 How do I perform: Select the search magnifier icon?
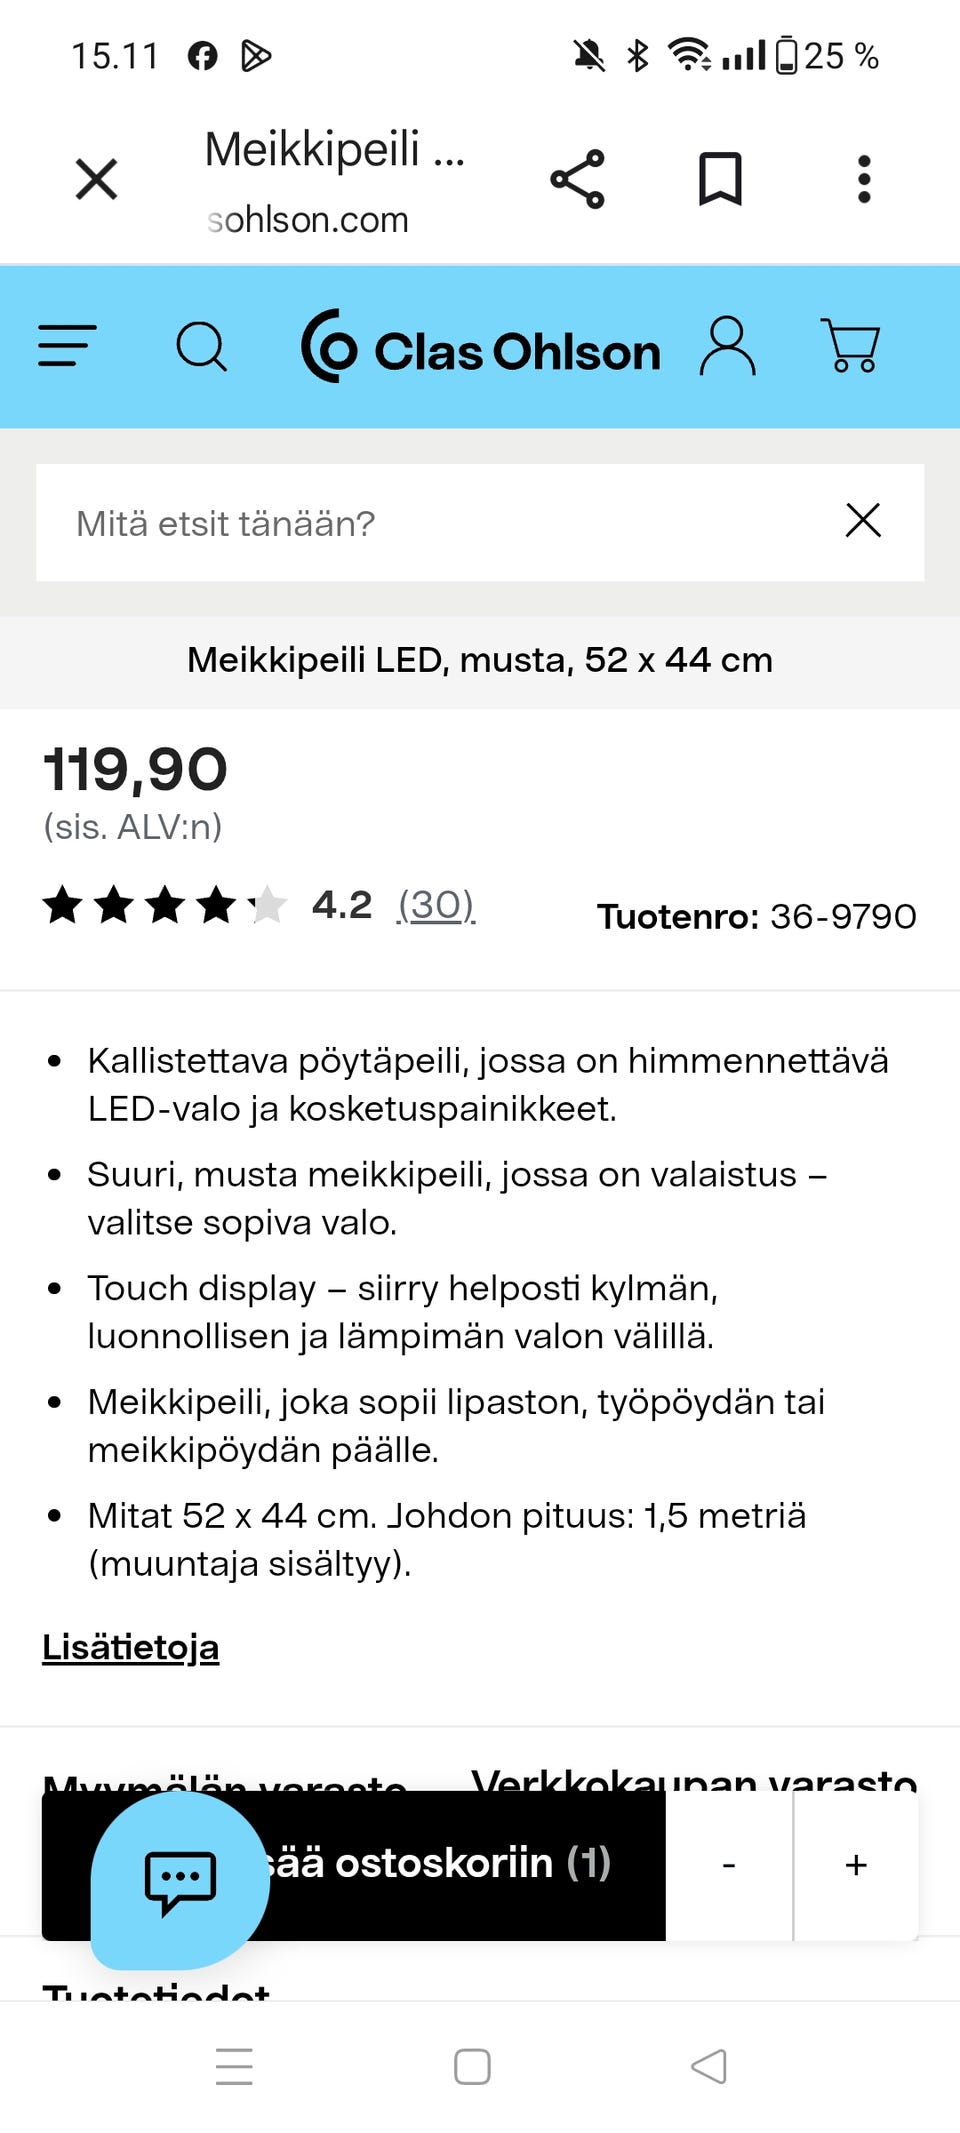[203, 348]
